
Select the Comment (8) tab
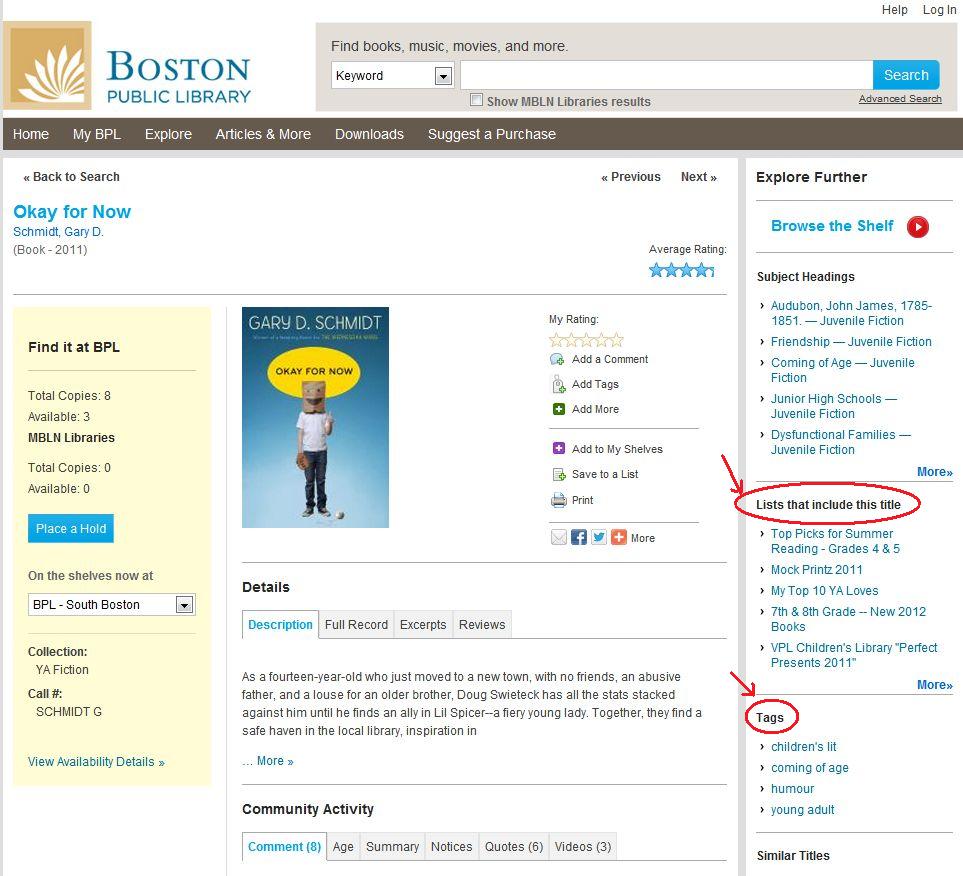click(x=284, y=847)
